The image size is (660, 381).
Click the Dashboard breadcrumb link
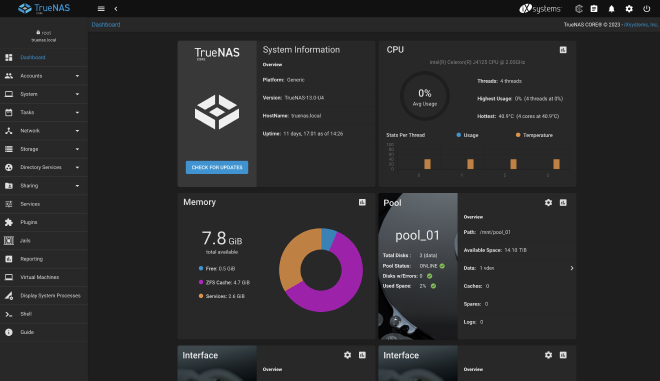(x=106, y=25)
